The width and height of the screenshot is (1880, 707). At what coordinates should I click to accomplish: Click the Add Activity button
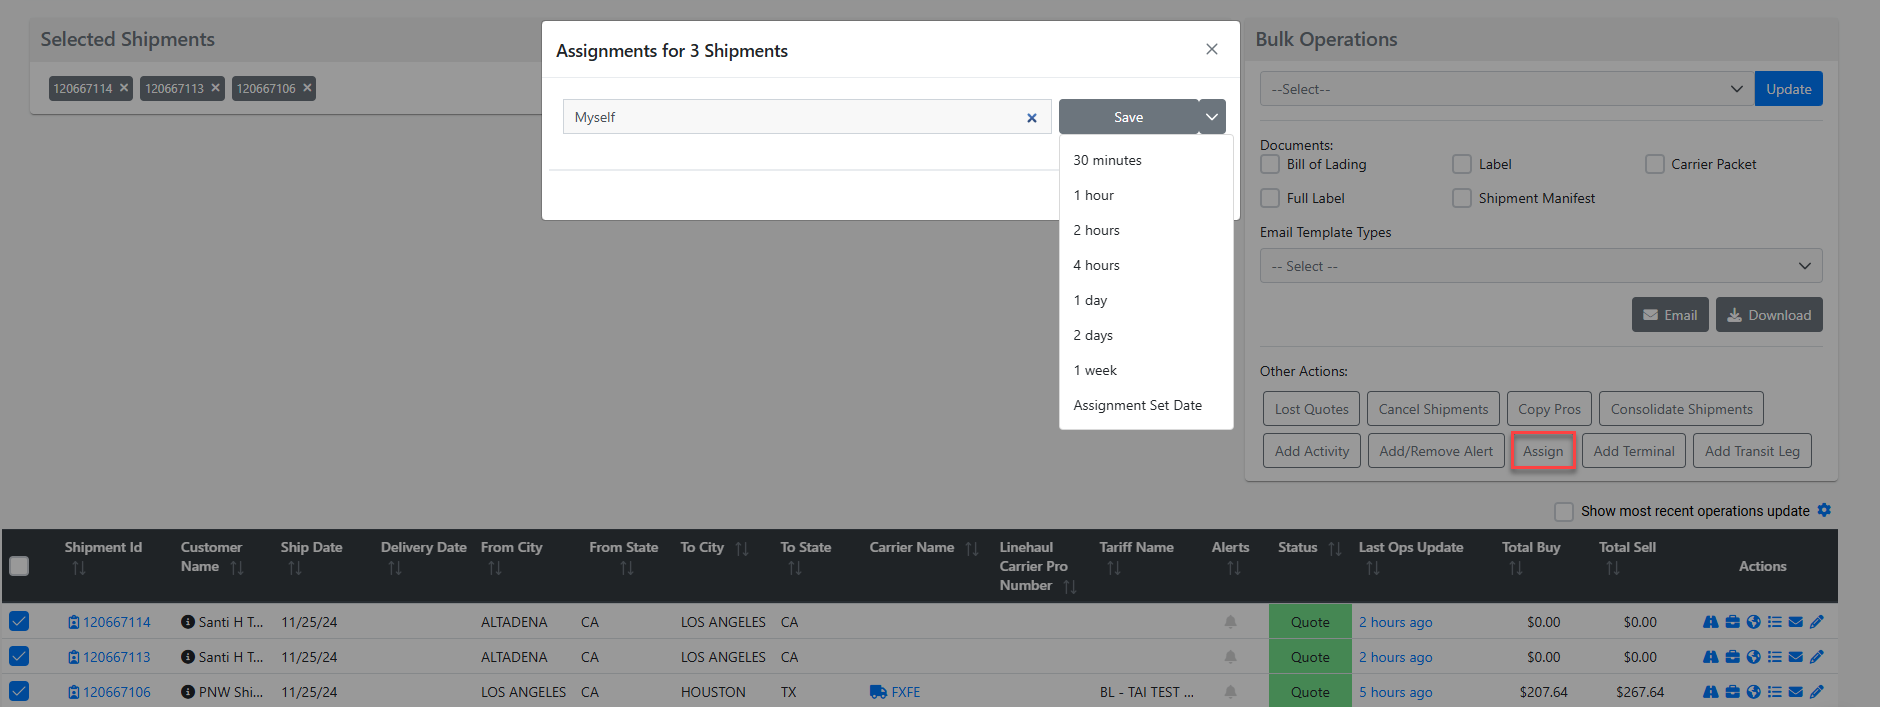click(x=1312, y=451)
